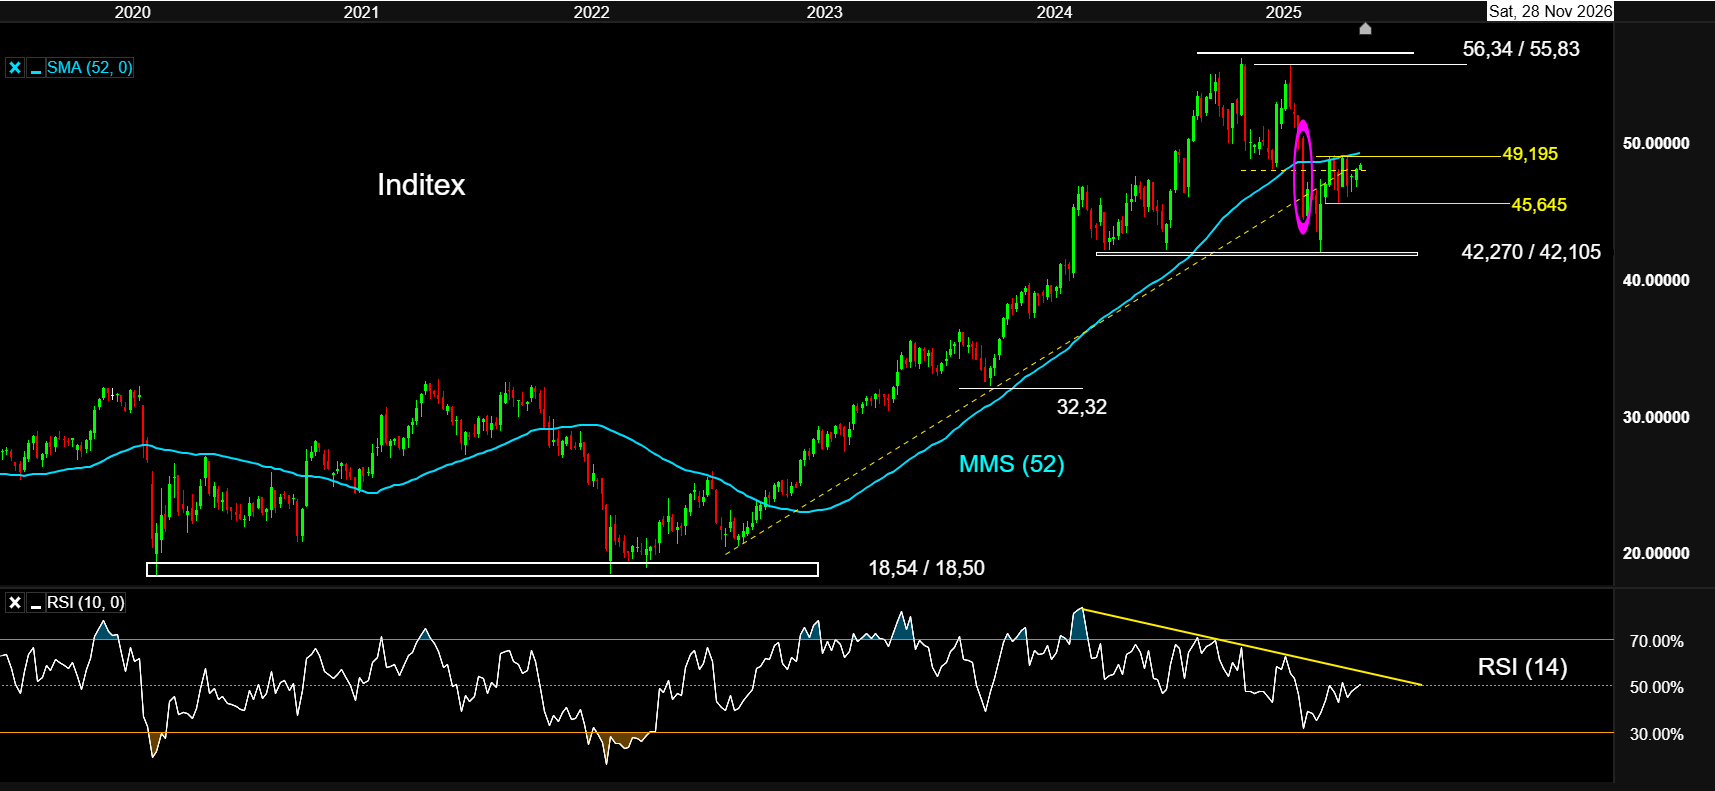Select the 18,54 / 18,50 annotation
The height and width of the screenshot is (791, 1715).
[x=926, y=568]
